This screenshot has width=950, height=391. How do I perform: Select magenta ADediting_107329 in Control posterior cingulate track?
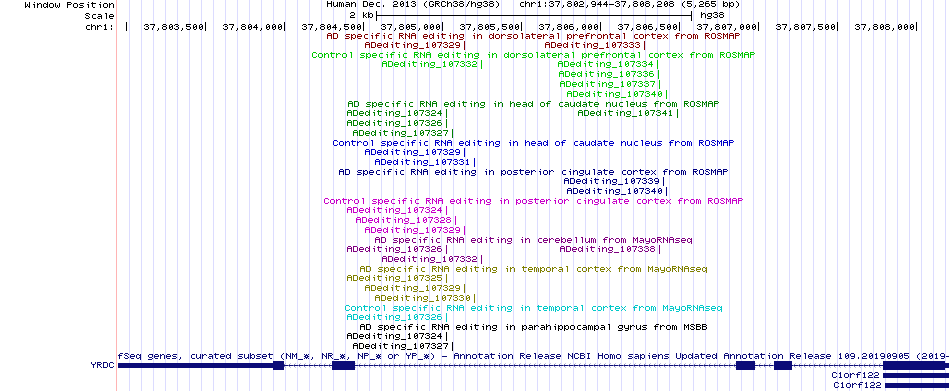pyautogui.click(x=415, y=230)
